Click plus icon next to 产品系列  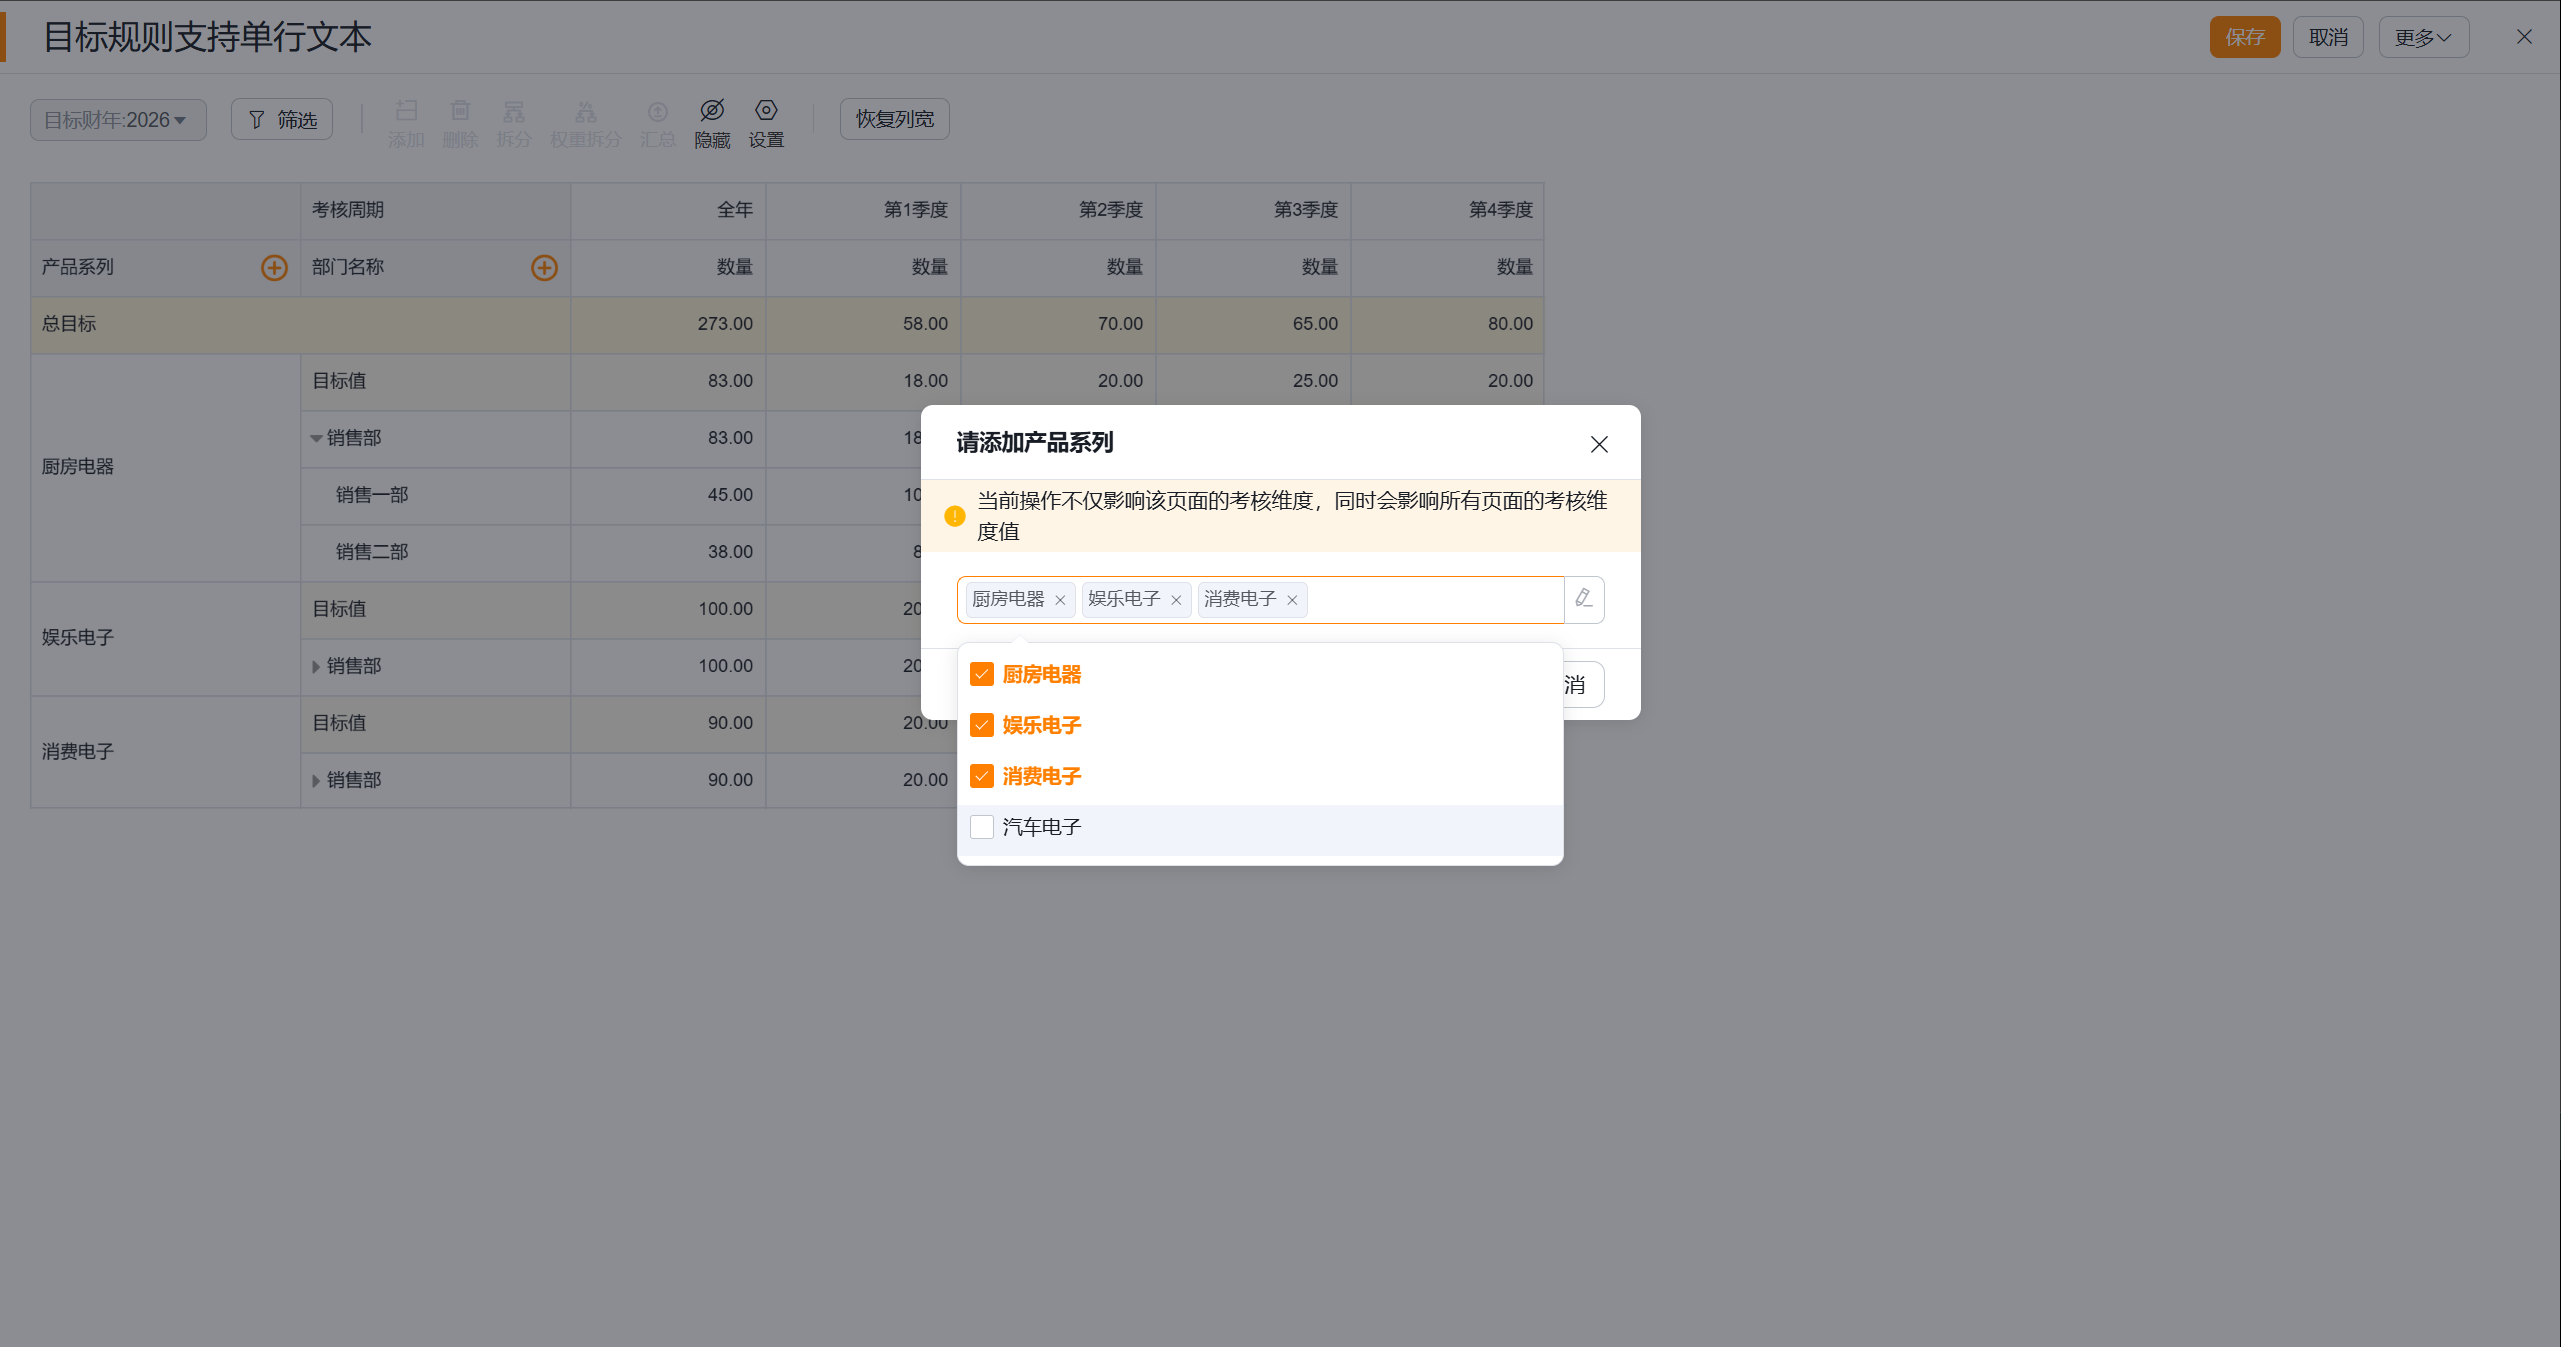[x=274, y=267]
